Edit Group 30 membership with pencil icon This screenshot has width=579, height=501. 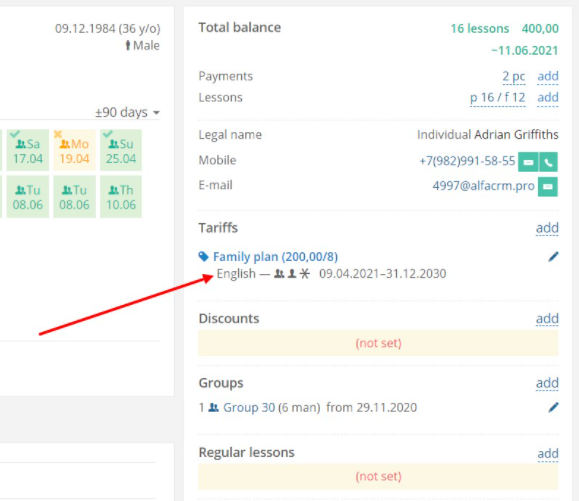coord(553,407)
